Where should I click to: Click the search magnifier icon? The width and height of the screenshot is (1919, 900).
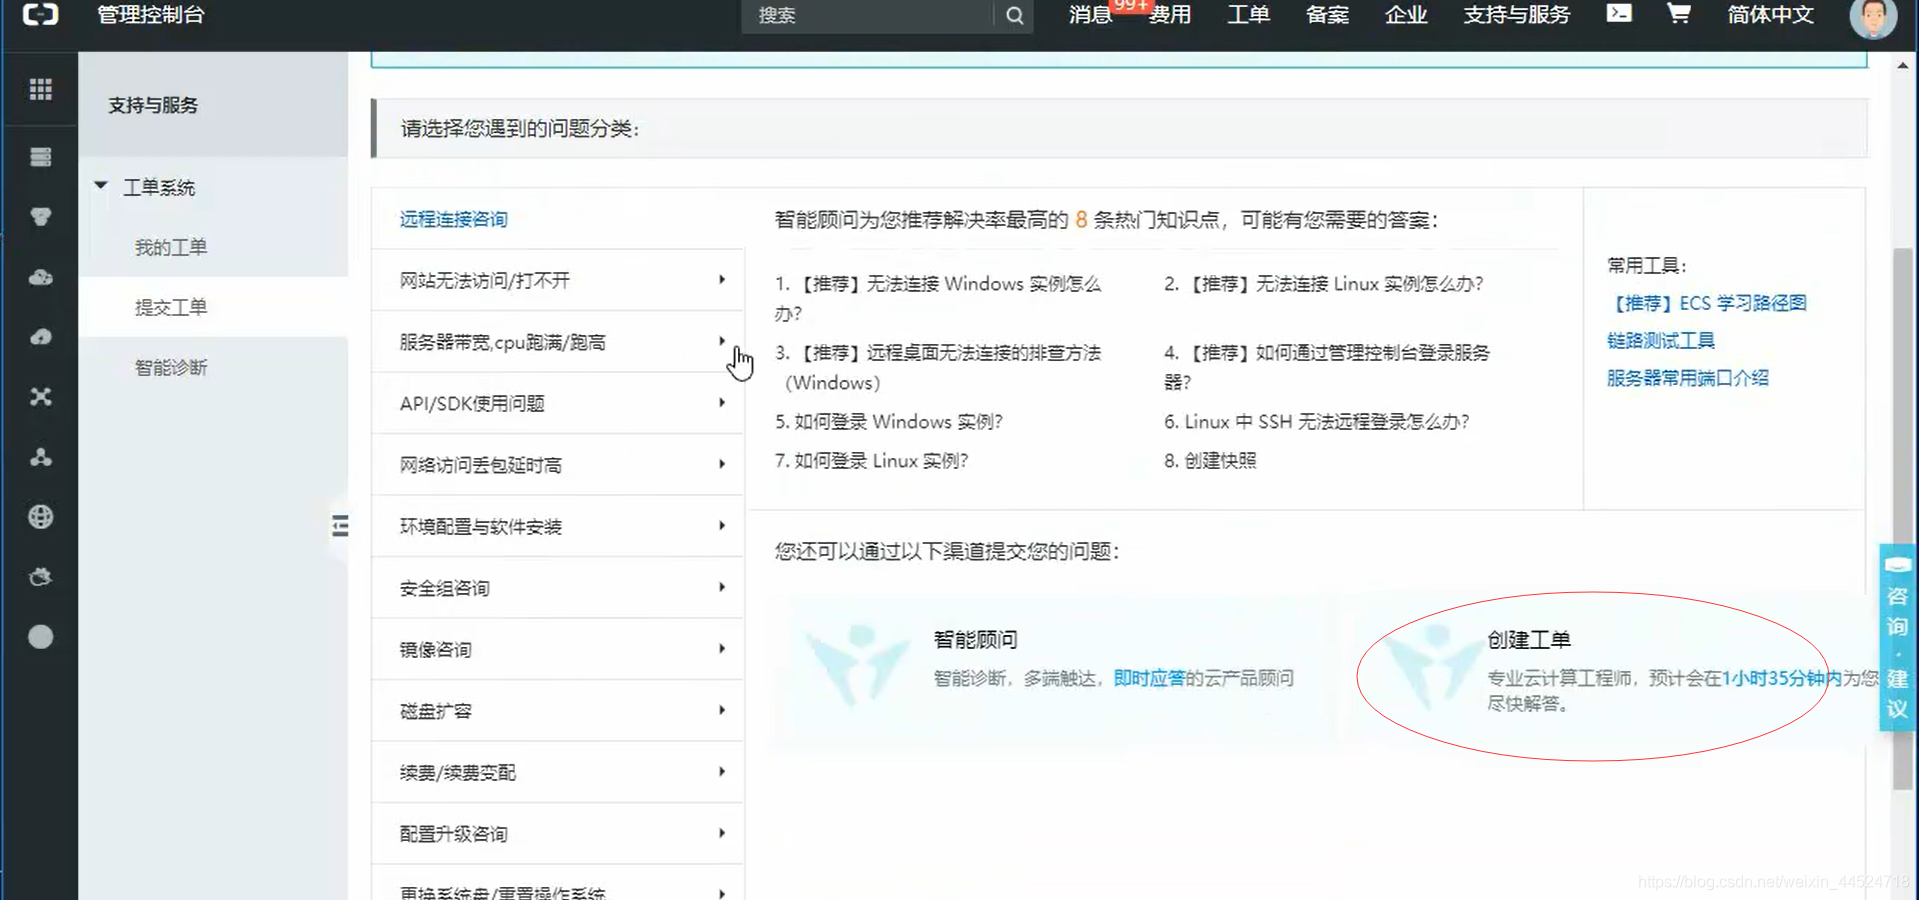coord(1014,15)
